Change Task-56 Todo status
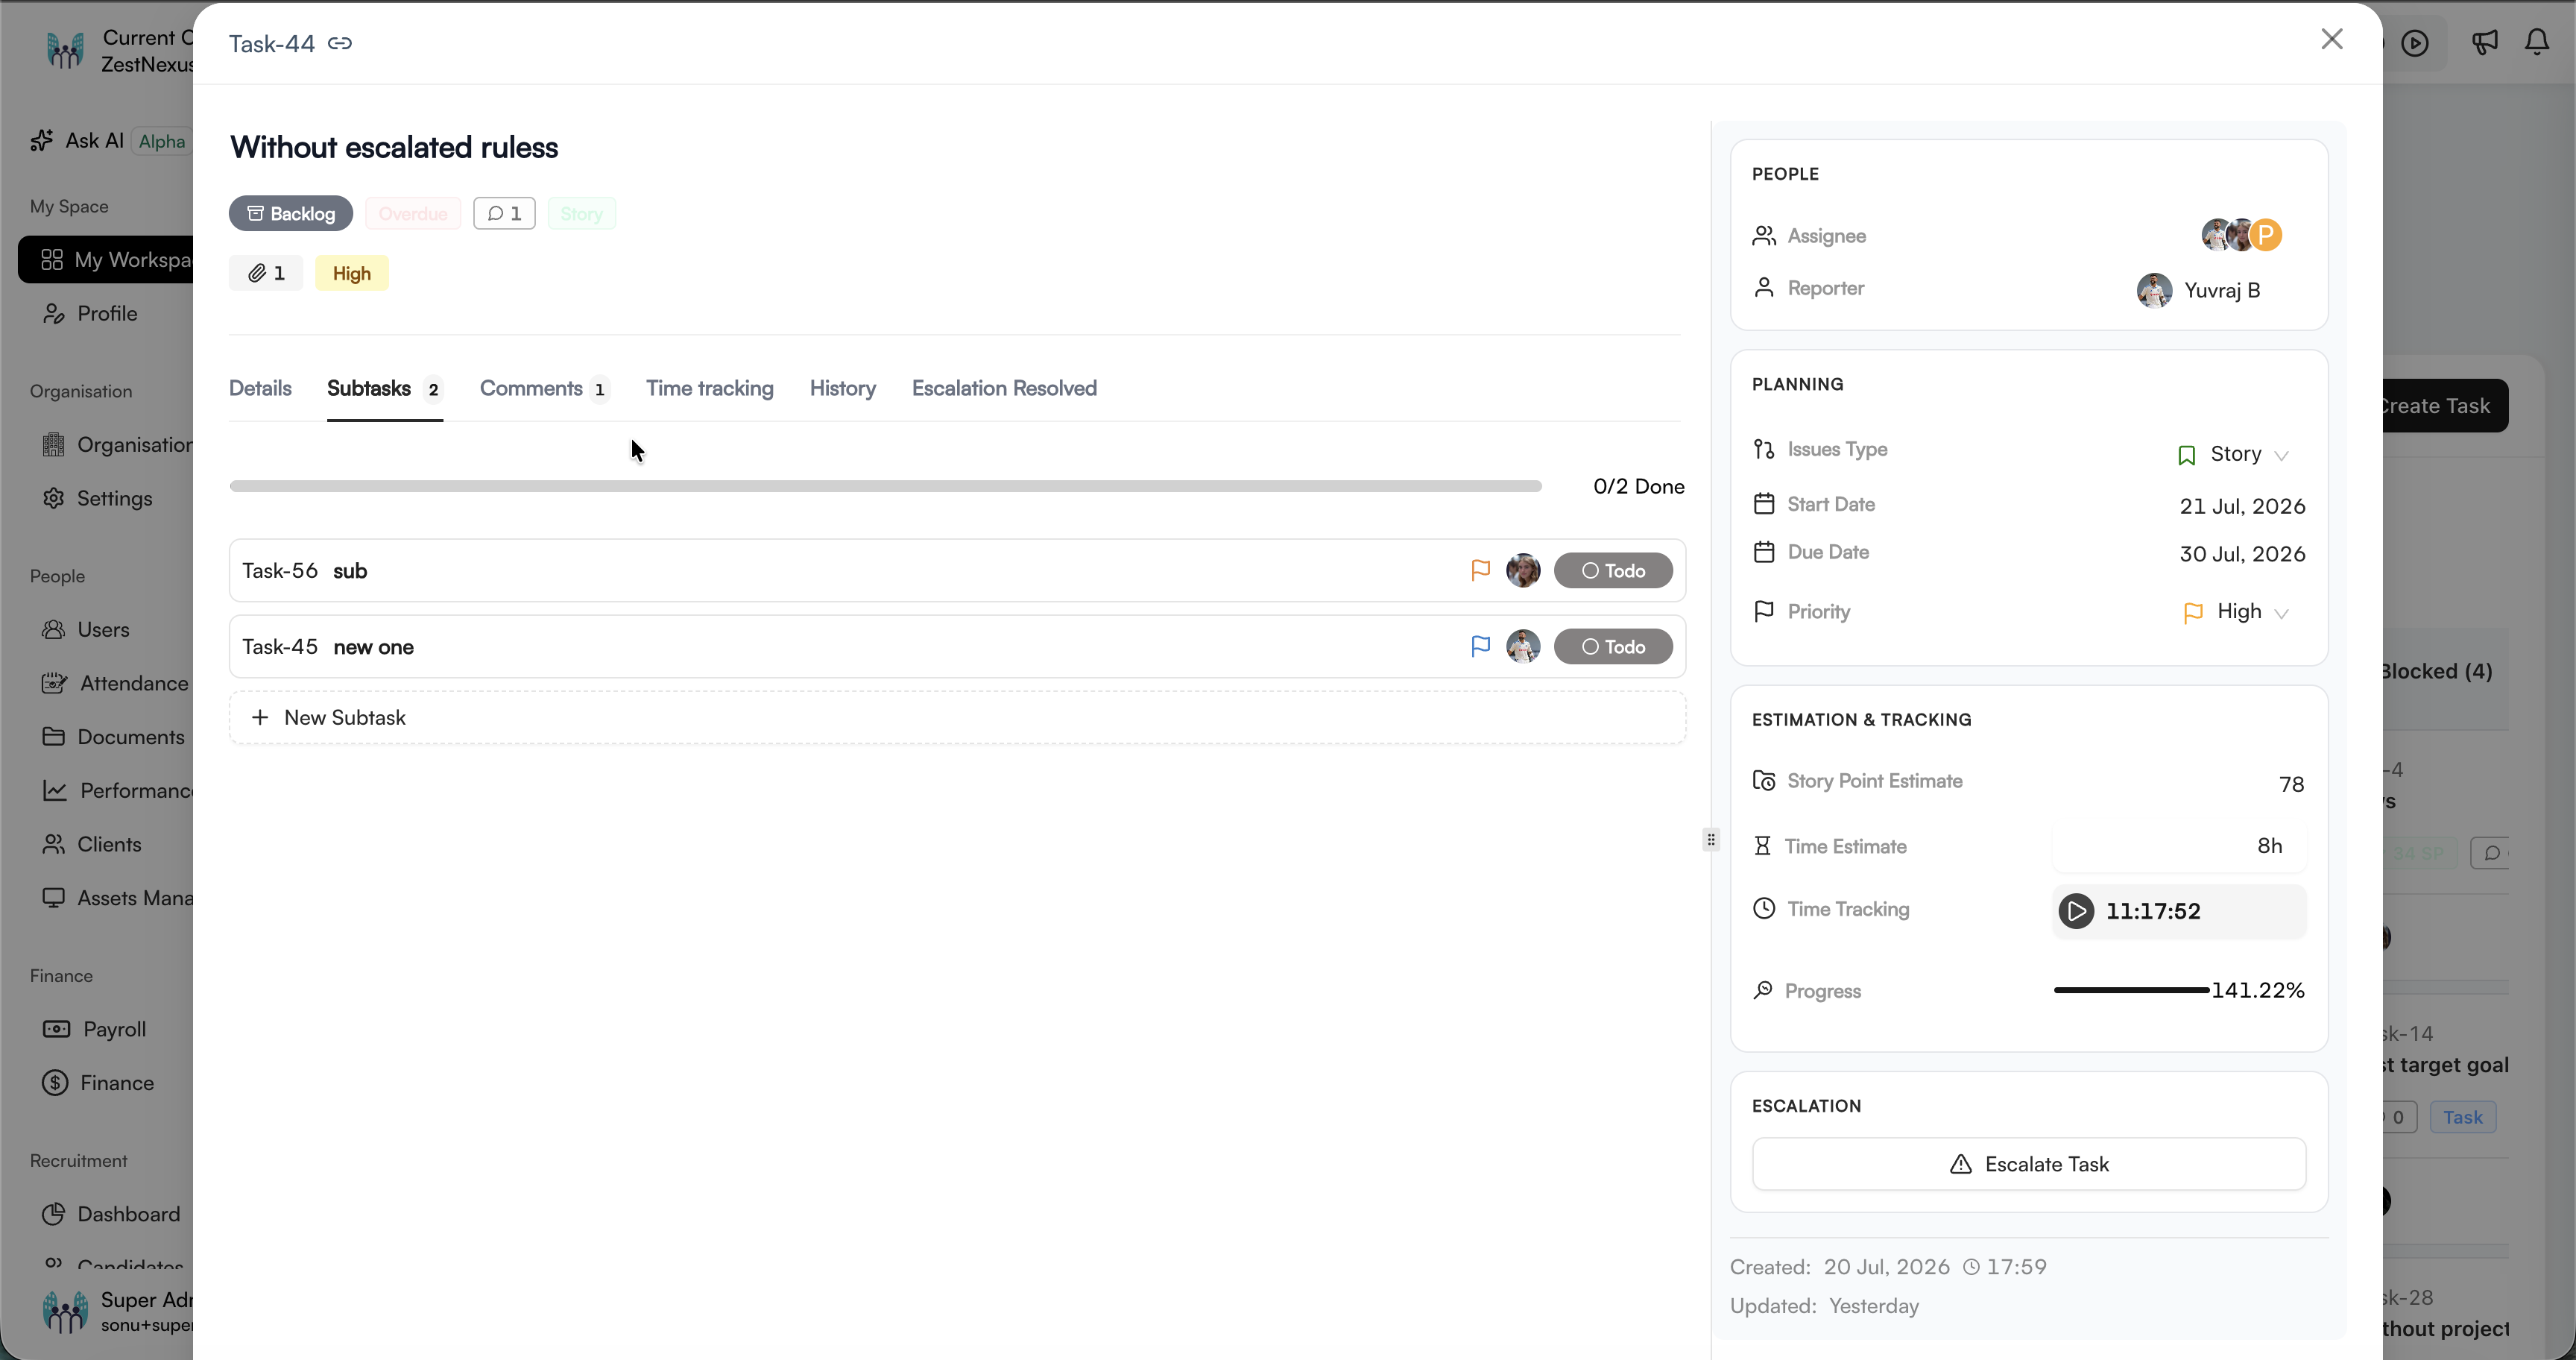Viewport: 2576px width, 1360px height. coord(1613,571)
